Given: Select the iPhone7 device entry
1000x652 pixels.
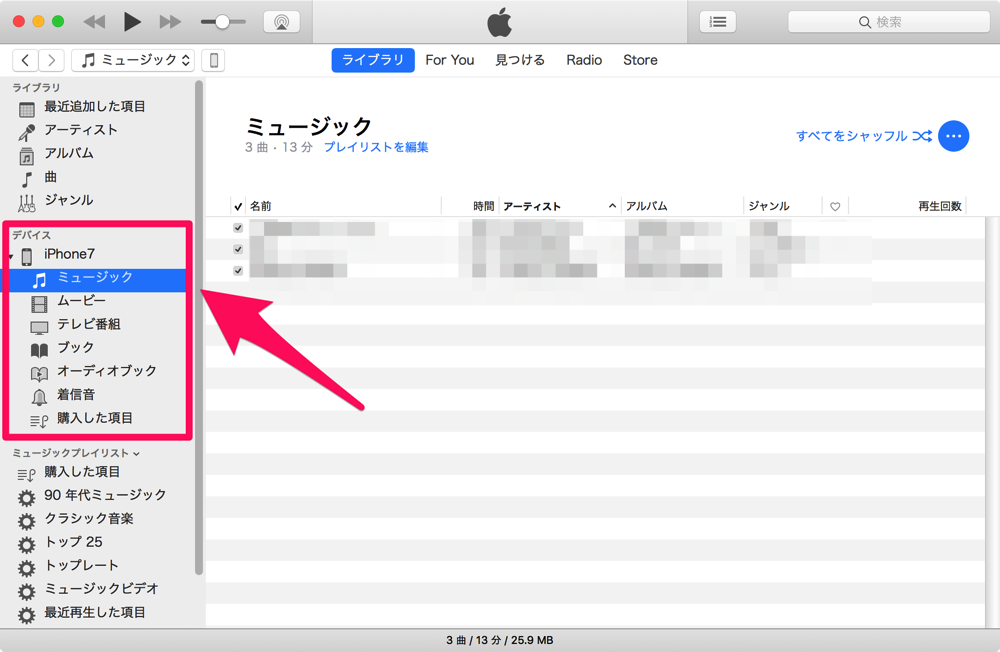Looking at the screenshot, I should click(69, 255).
